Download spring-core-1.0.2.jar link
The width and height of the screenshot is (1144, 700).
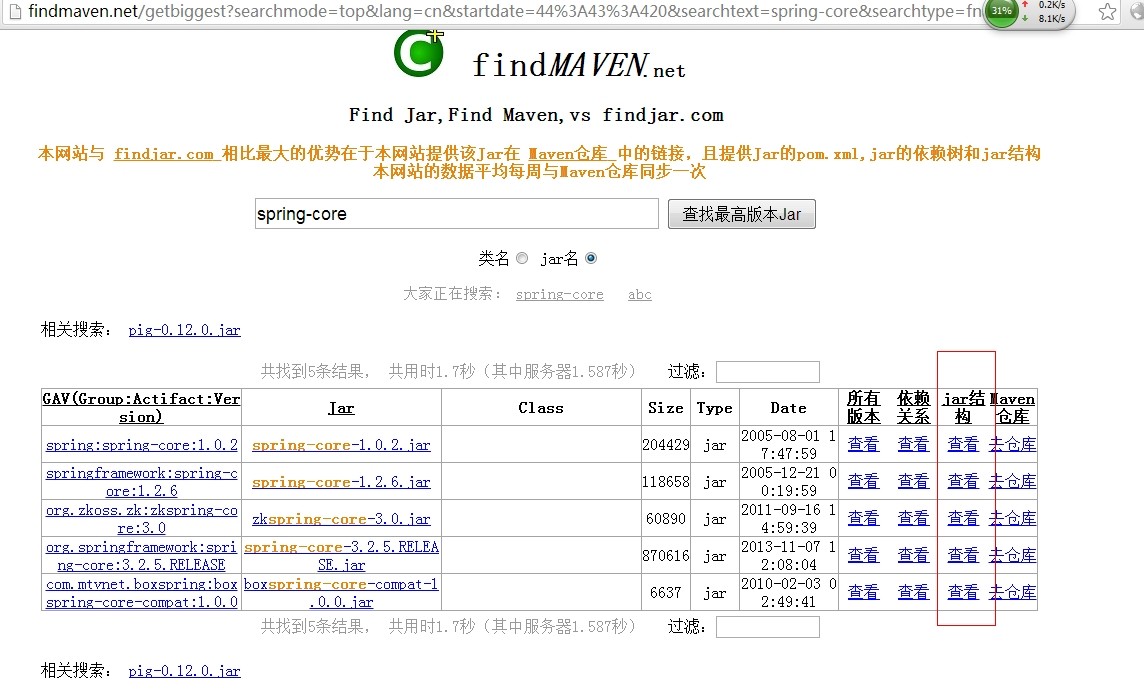[341, 445]
